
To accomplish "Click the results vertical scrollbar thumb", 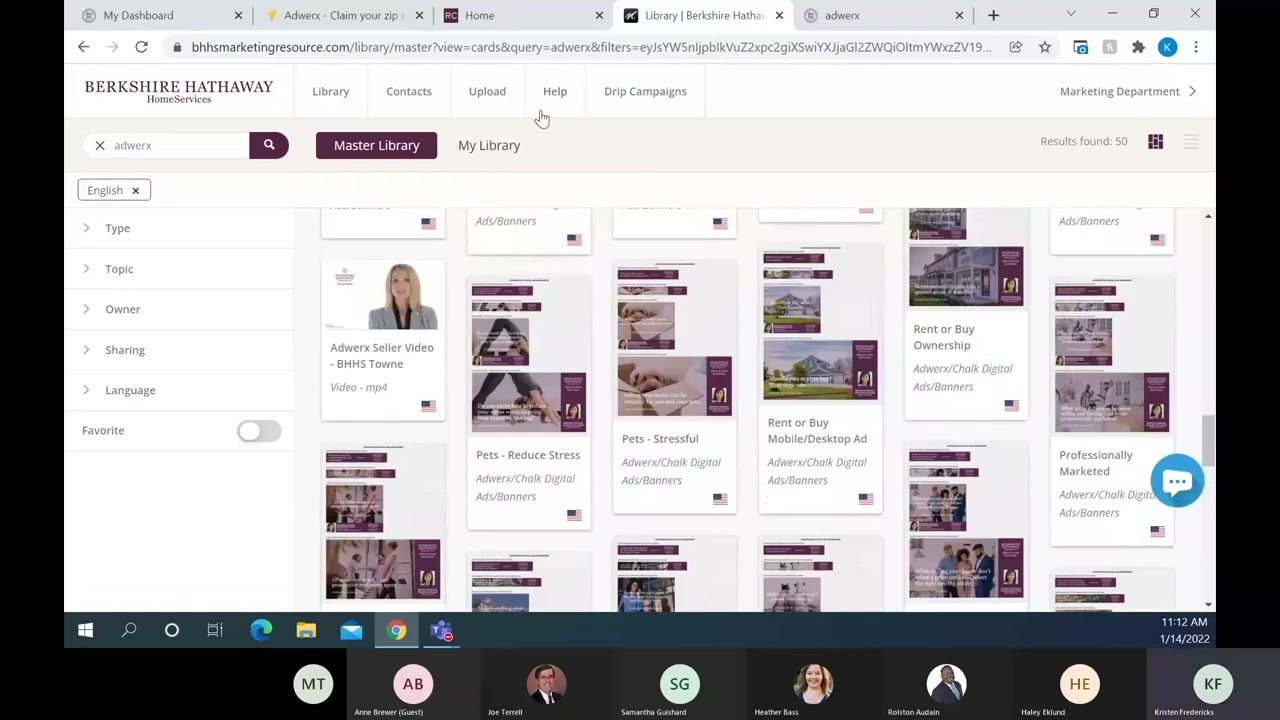I will [1208, 440].
